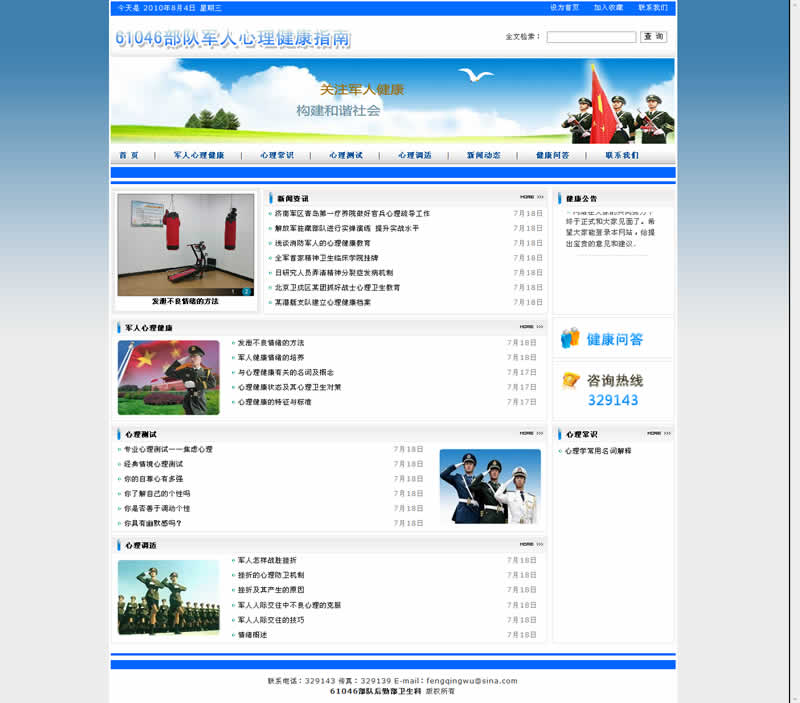Open the 军人健康情绪的培养 article link
800x703 pixels.
pos(271,357)
